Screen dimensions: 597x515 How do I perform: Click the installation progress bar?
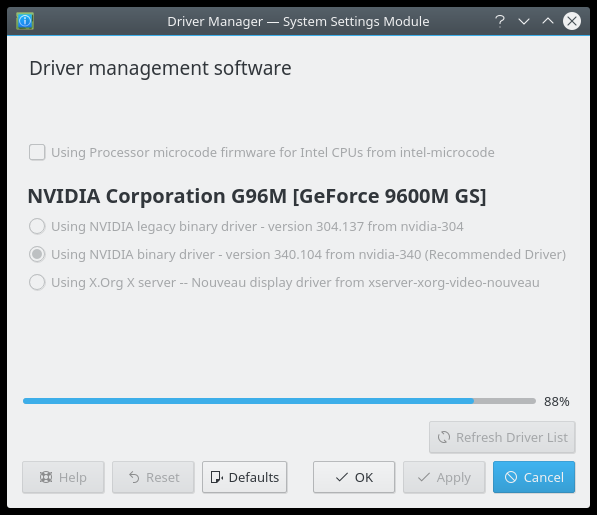pyautogui.click(x=279, y=401)
